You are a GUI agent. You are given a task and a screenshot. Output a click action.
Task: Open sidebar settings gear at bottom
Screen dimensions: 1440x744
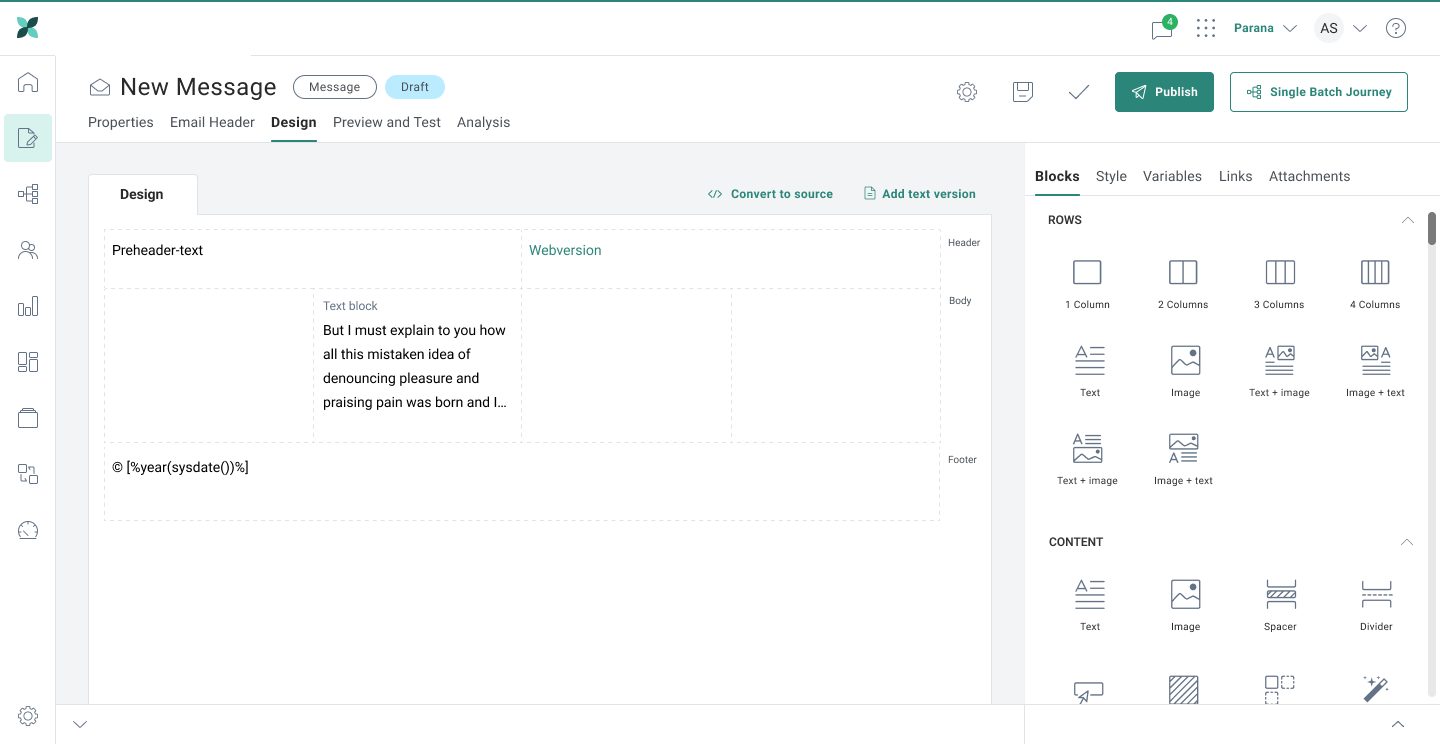tap(28, 716)
